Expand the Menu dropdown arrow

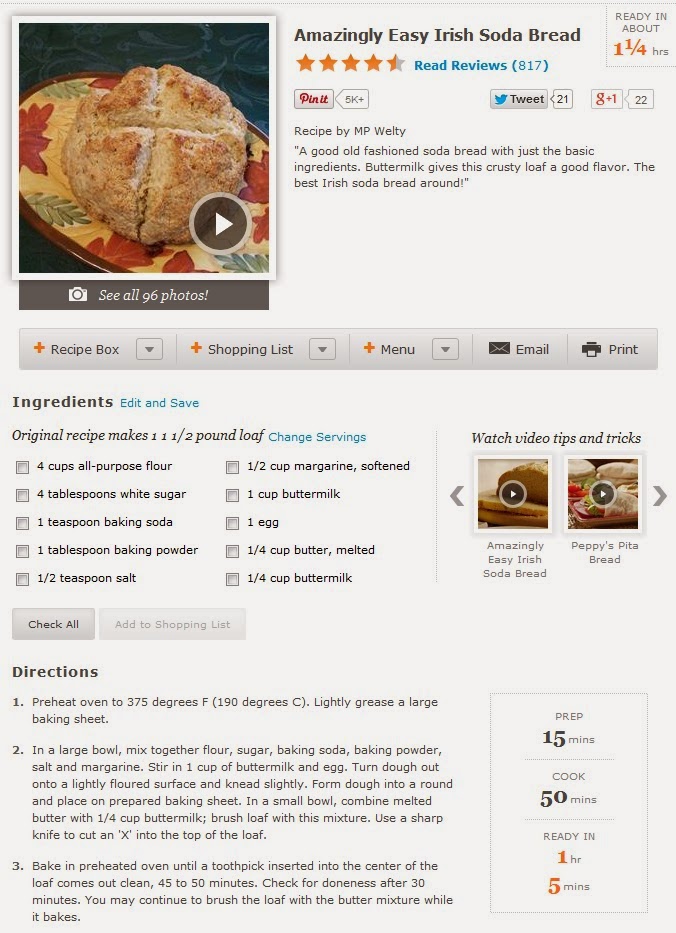point(445,349)
